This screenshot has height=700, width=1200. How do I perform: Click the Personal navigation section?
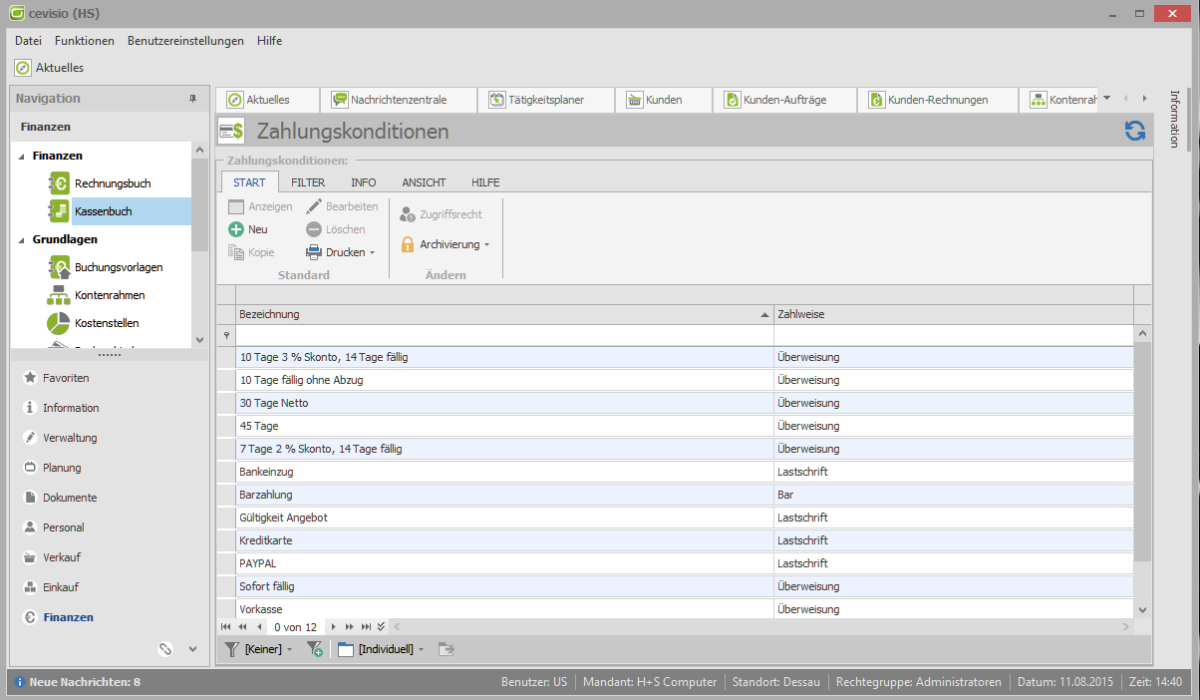coord(63,528)
